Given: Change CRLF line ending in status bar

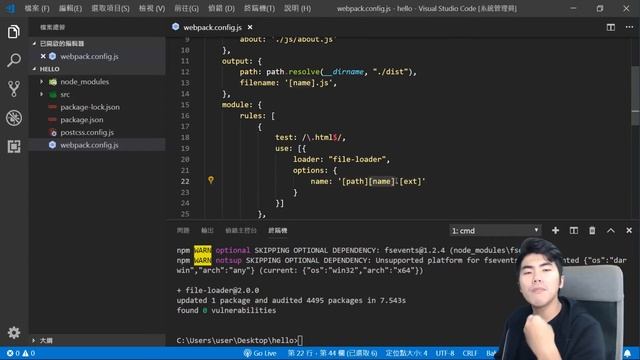Looking at the screenshot, I should point(470,353).
